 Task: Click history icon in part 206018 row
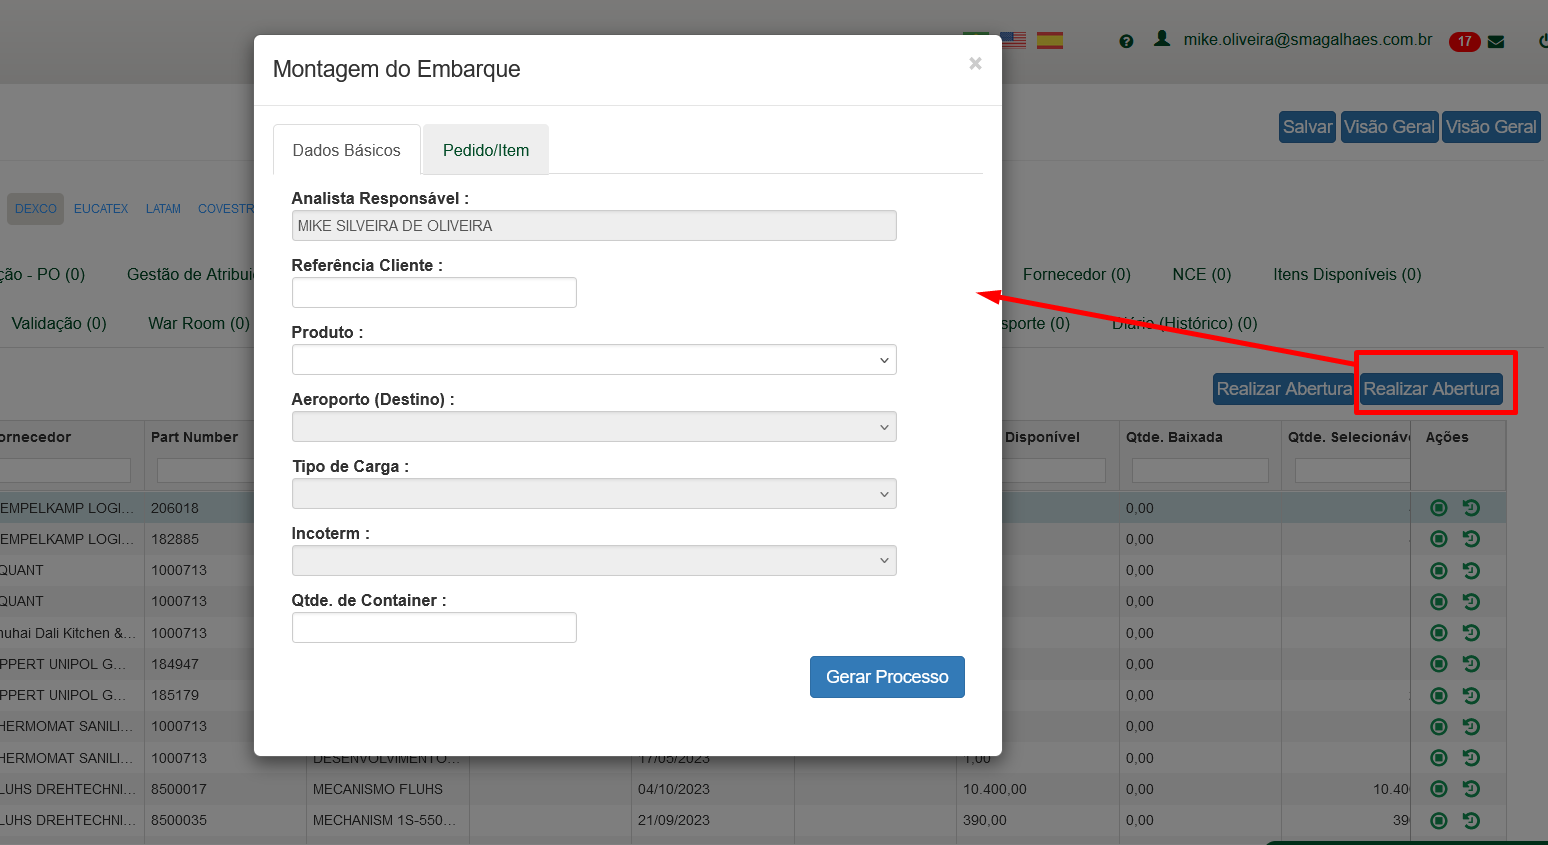(x=1471, y=508)
